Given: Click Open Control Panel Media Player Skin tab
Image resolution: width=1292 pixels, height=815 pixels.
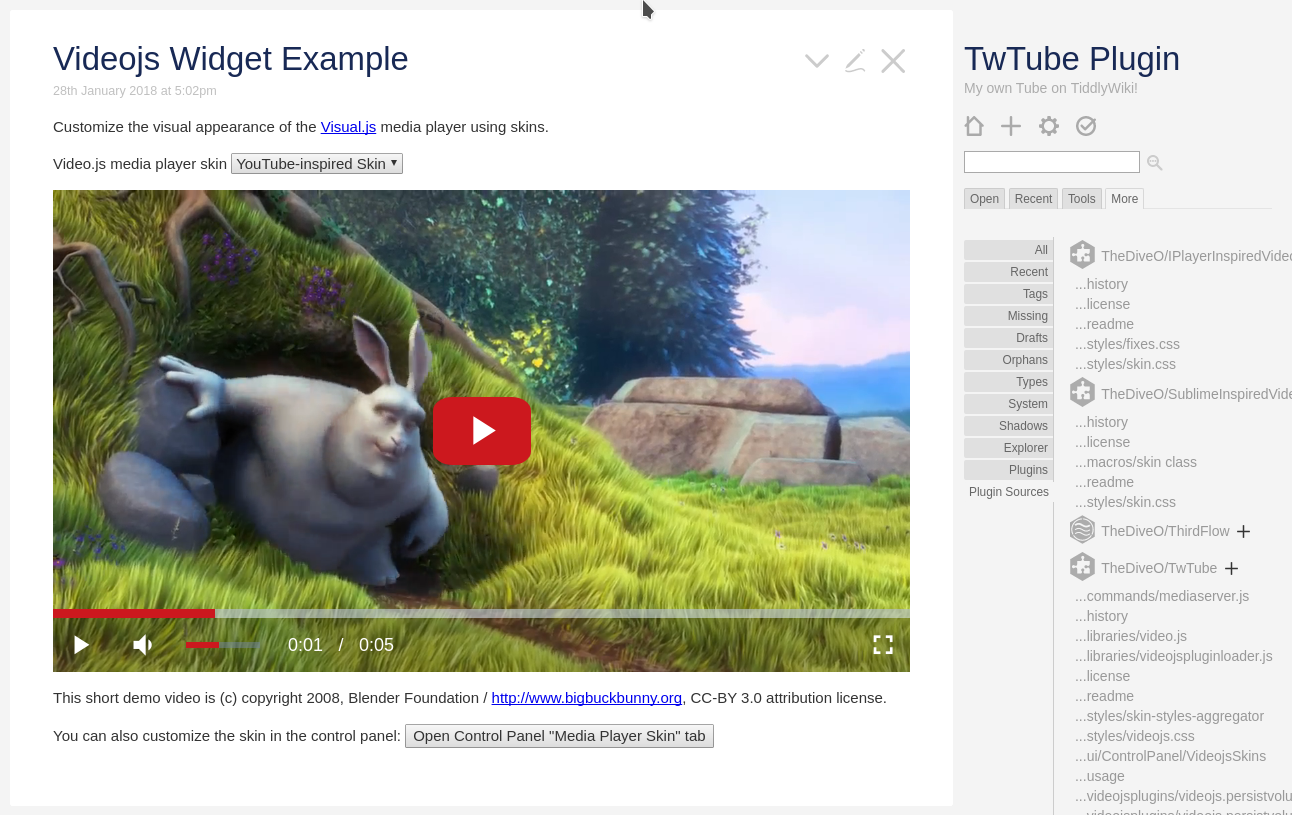Looking at the screenshot, I should 559,736.
